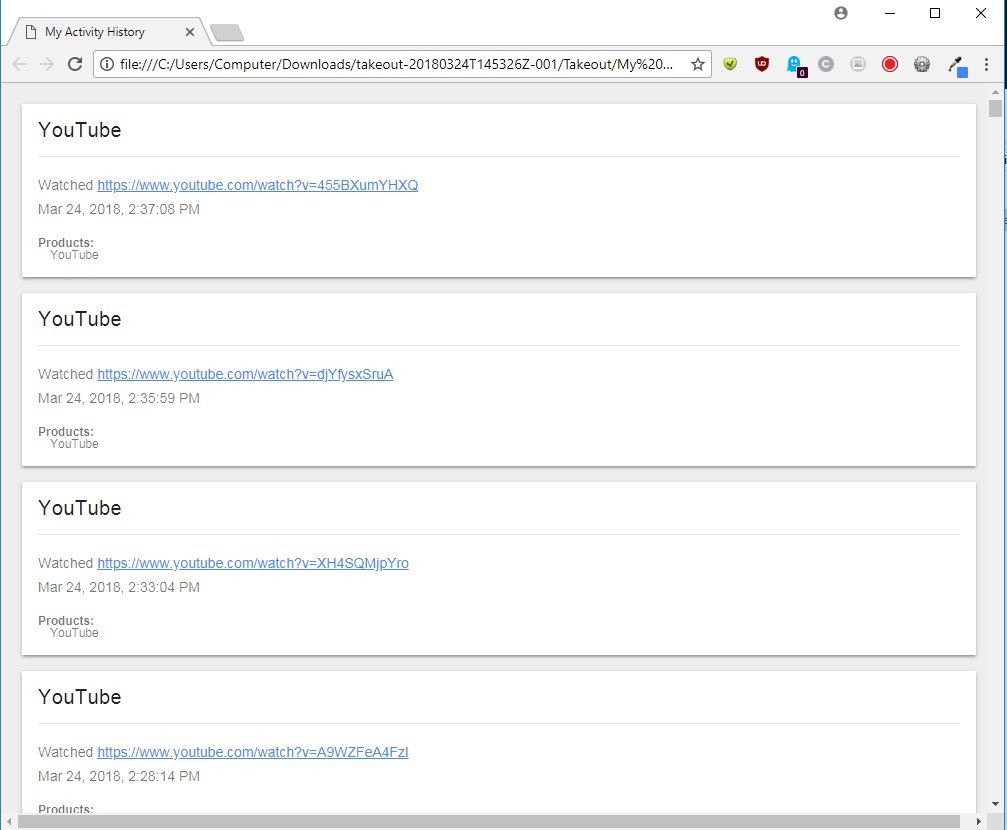Select the My Activity History tab
This screenshot has height=830, width=1007.
pyautogui.click(x=107, y=32)
